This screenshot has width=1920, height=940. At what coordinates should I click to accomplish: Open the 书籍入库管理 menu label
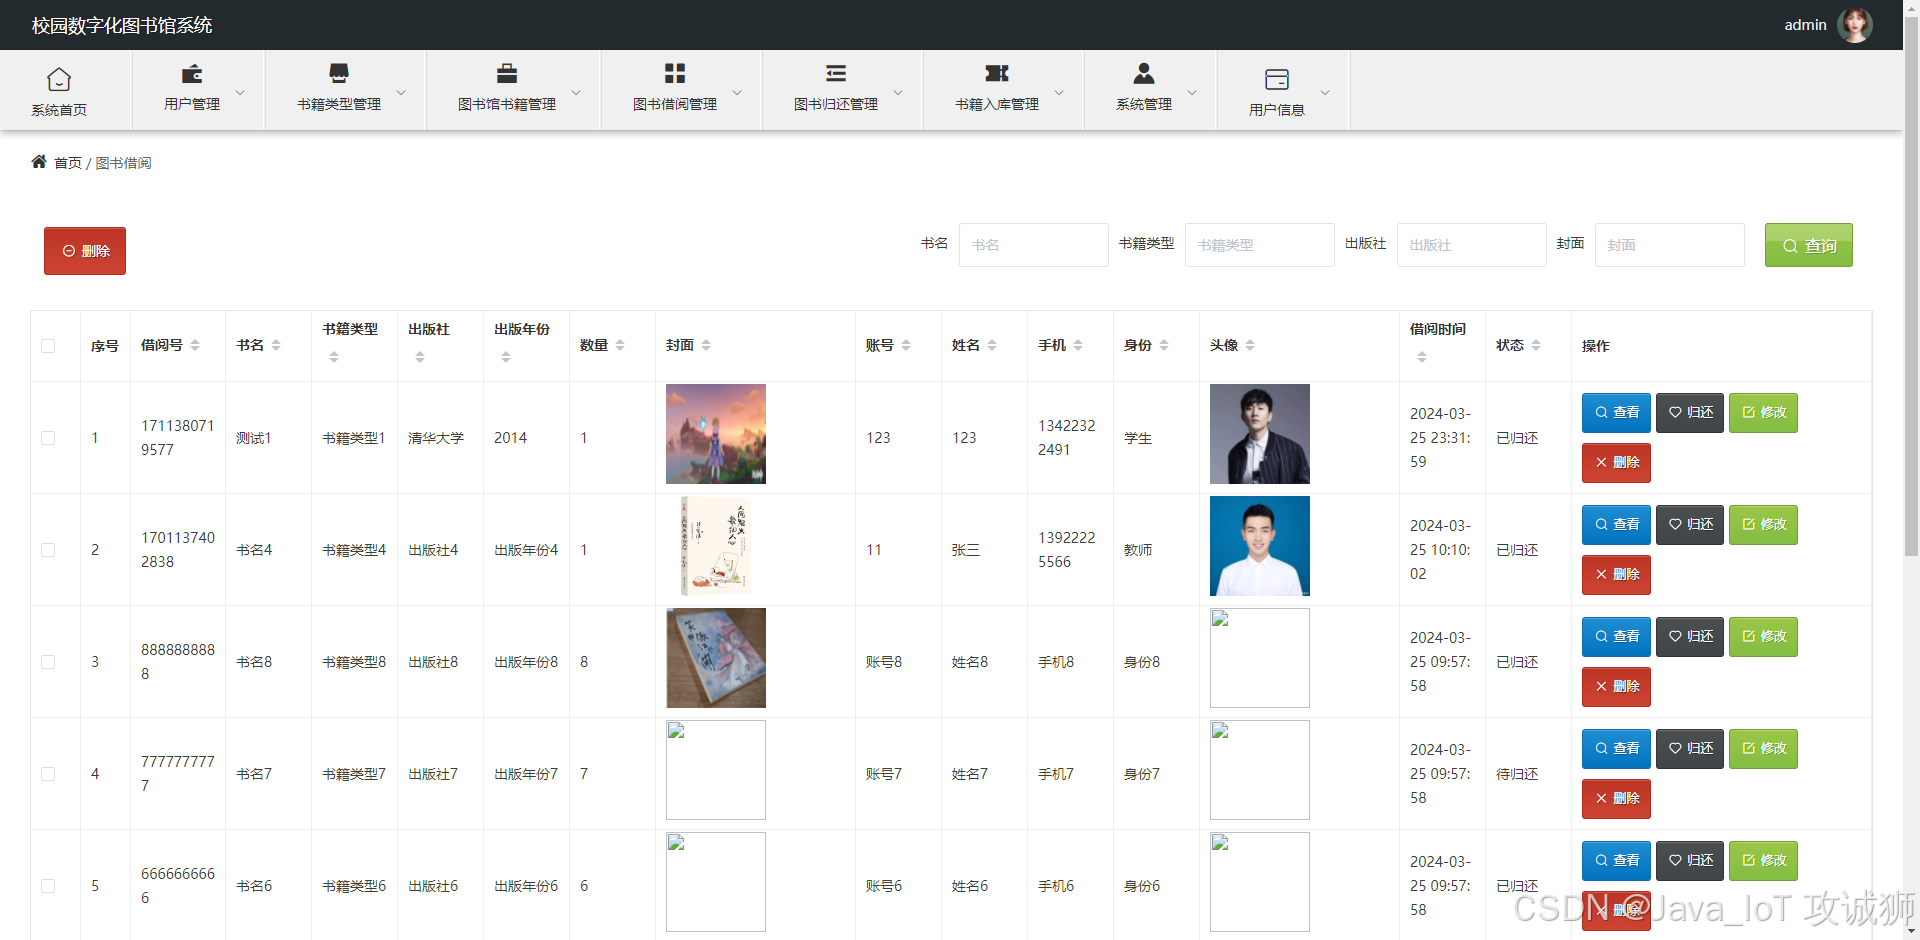click(997, 104)
